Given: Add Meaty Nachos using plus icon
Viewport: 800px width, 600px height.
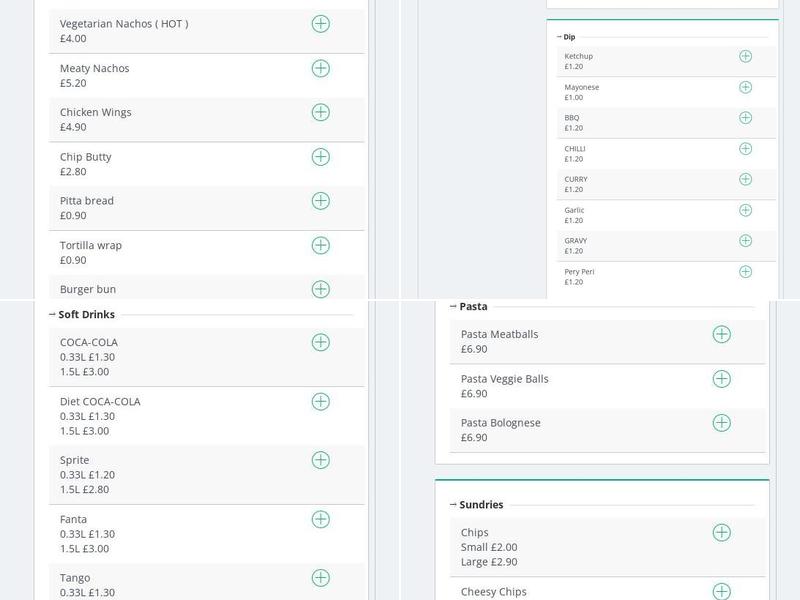Looking at the screenshot, I should [x=320, y=68].
